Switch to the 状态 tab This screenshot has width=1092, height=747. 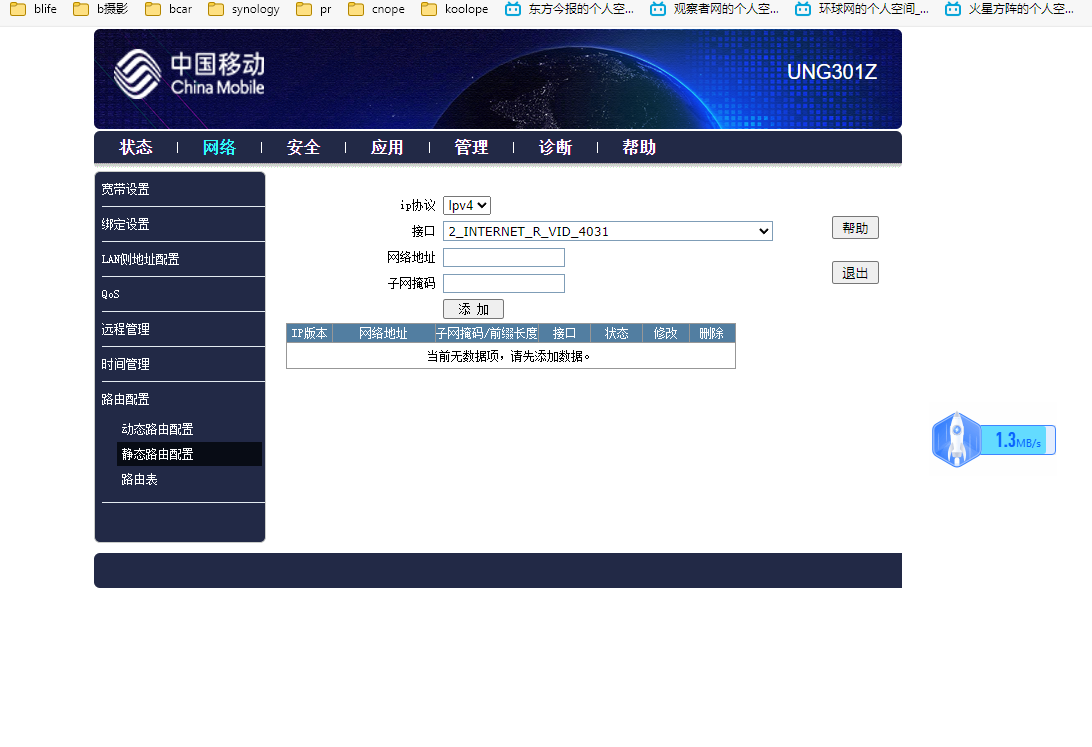(136, 148)
